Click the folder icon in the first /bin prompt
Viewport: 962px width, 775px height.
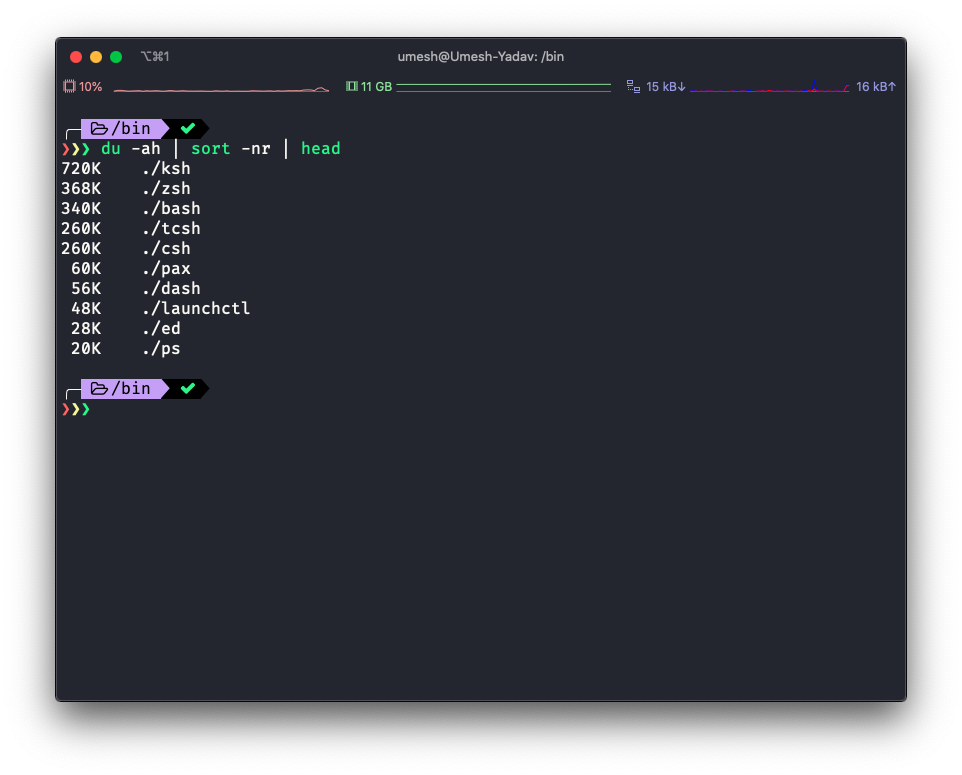99,128
